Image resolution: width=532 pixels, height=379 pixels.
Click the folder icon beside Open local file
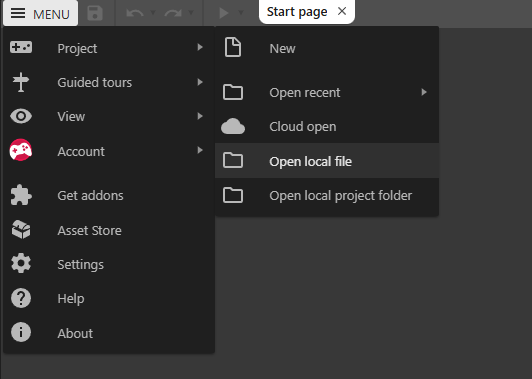[233, 160]
